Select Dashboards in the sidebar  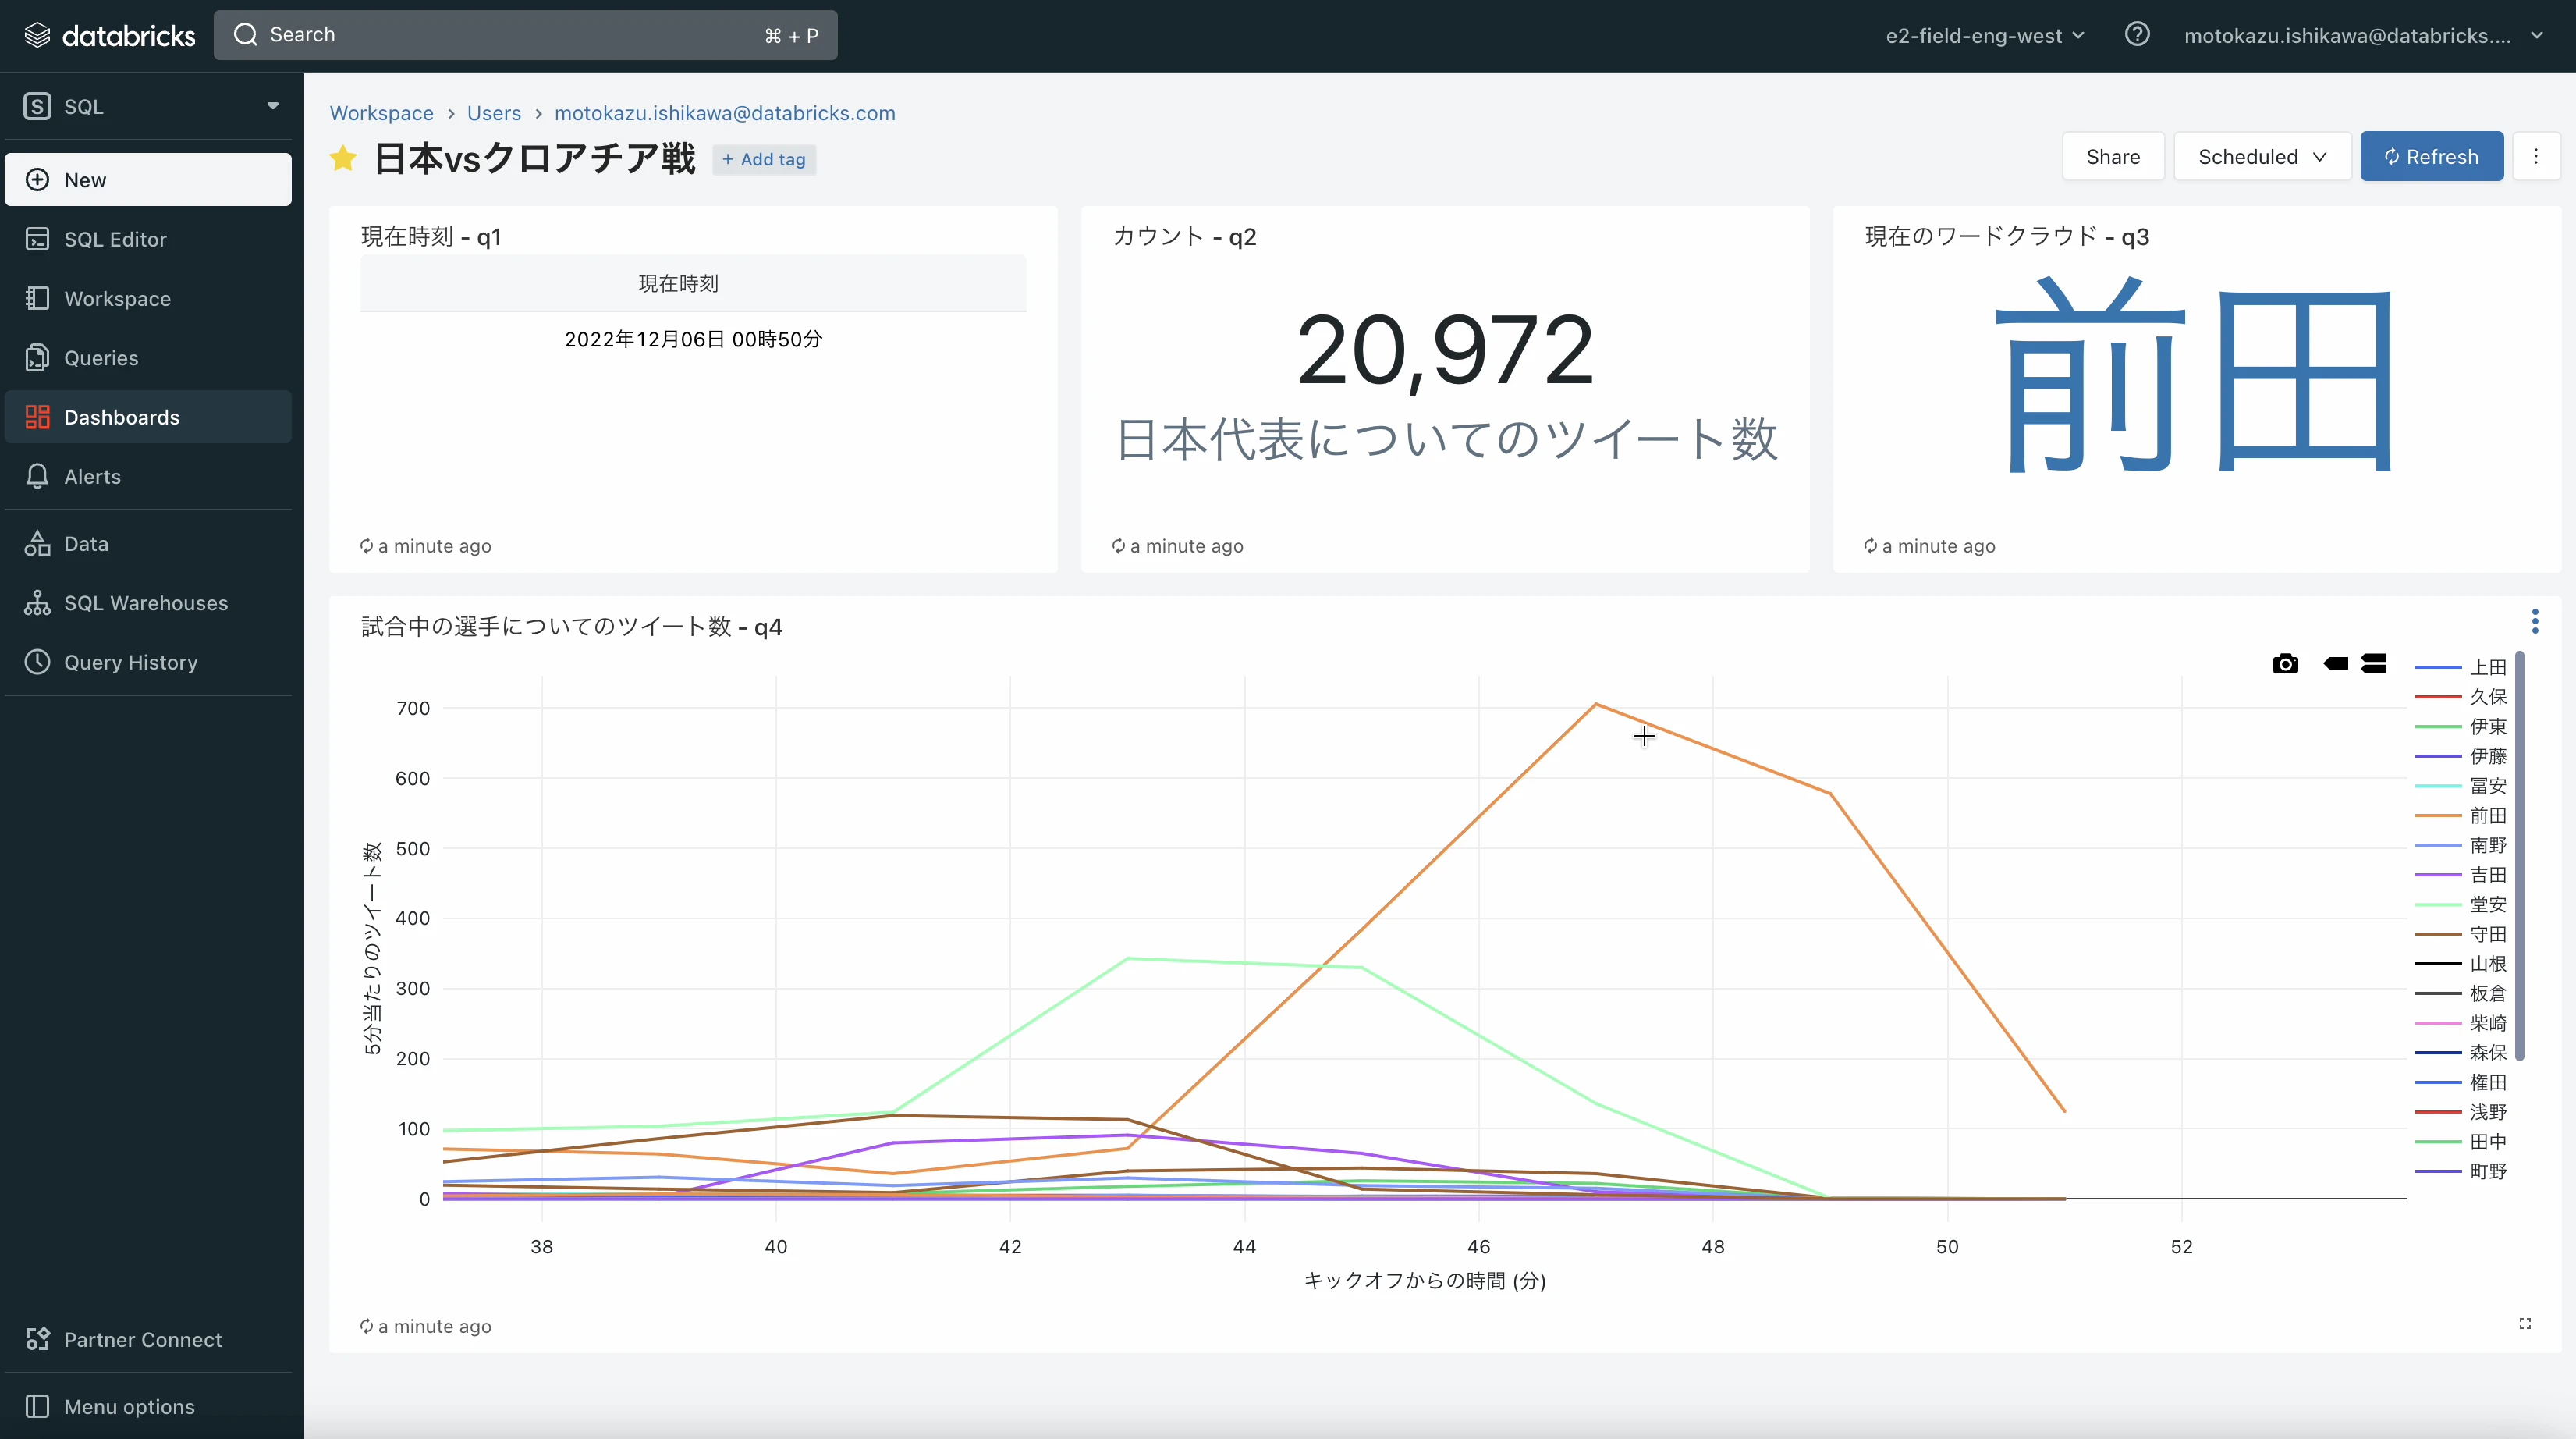click(120, 416)
